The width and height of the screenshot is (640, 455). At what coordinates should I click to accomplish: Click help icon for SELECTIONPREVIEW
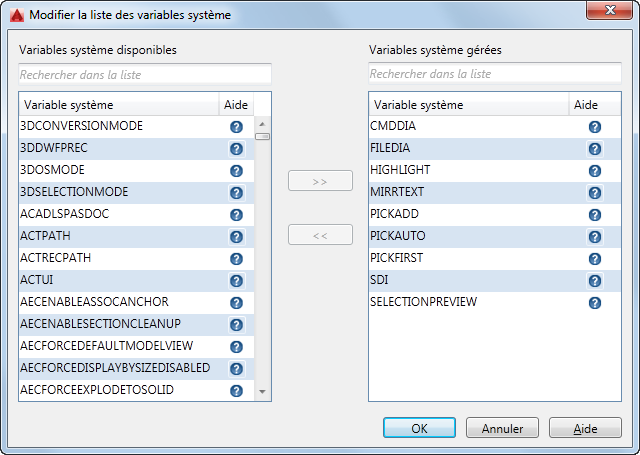tap(594, 303)
